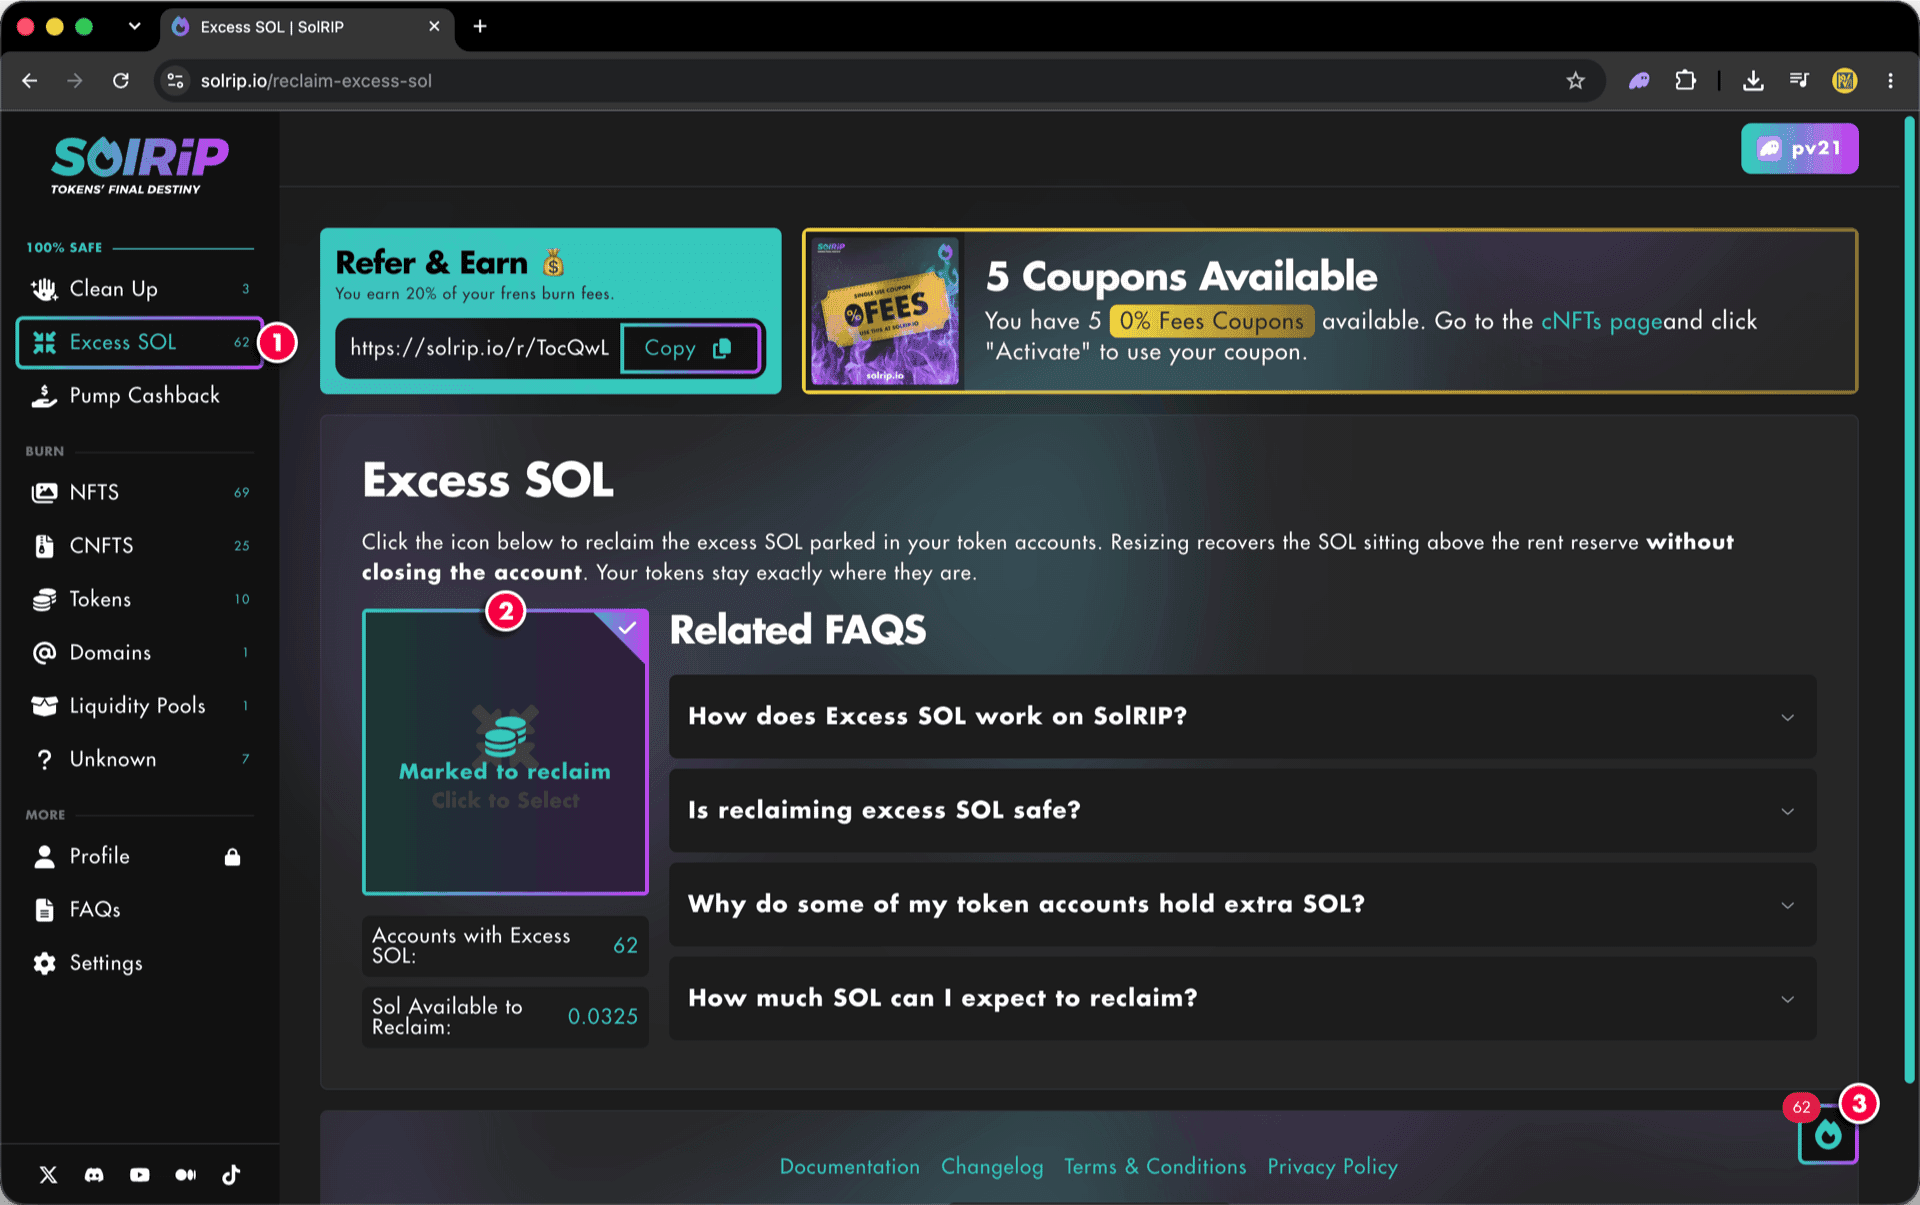Copy the referral link
1920x1205 pixels.
pyautogui.click(x=689, y=348)
